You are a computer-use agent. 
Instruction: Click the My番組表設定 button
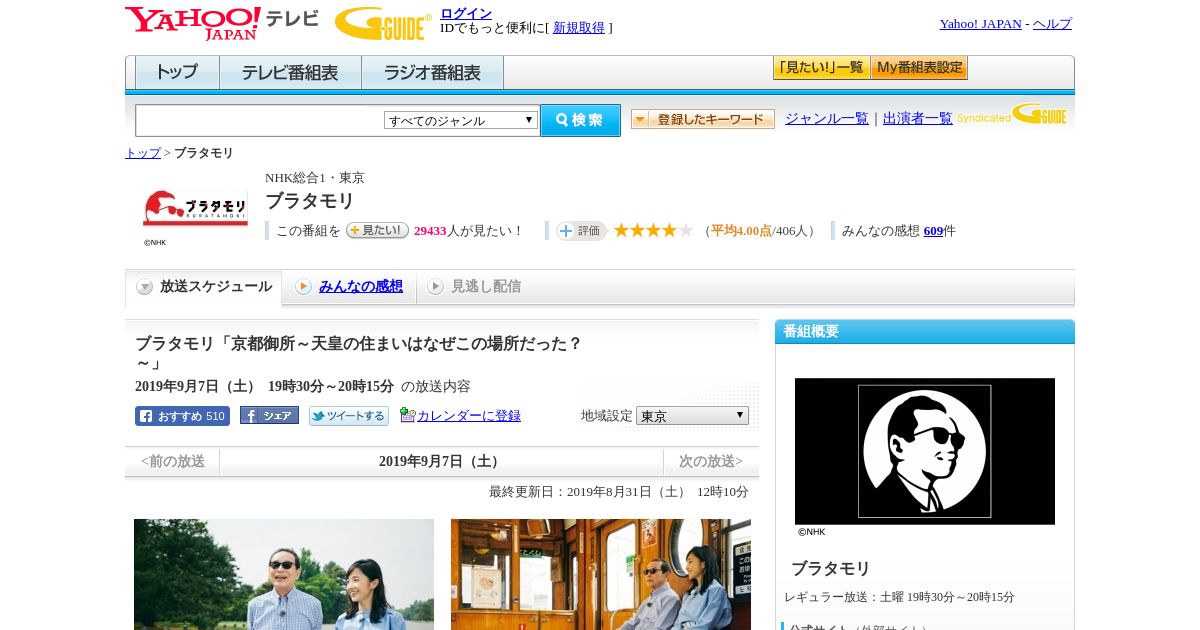919,68
